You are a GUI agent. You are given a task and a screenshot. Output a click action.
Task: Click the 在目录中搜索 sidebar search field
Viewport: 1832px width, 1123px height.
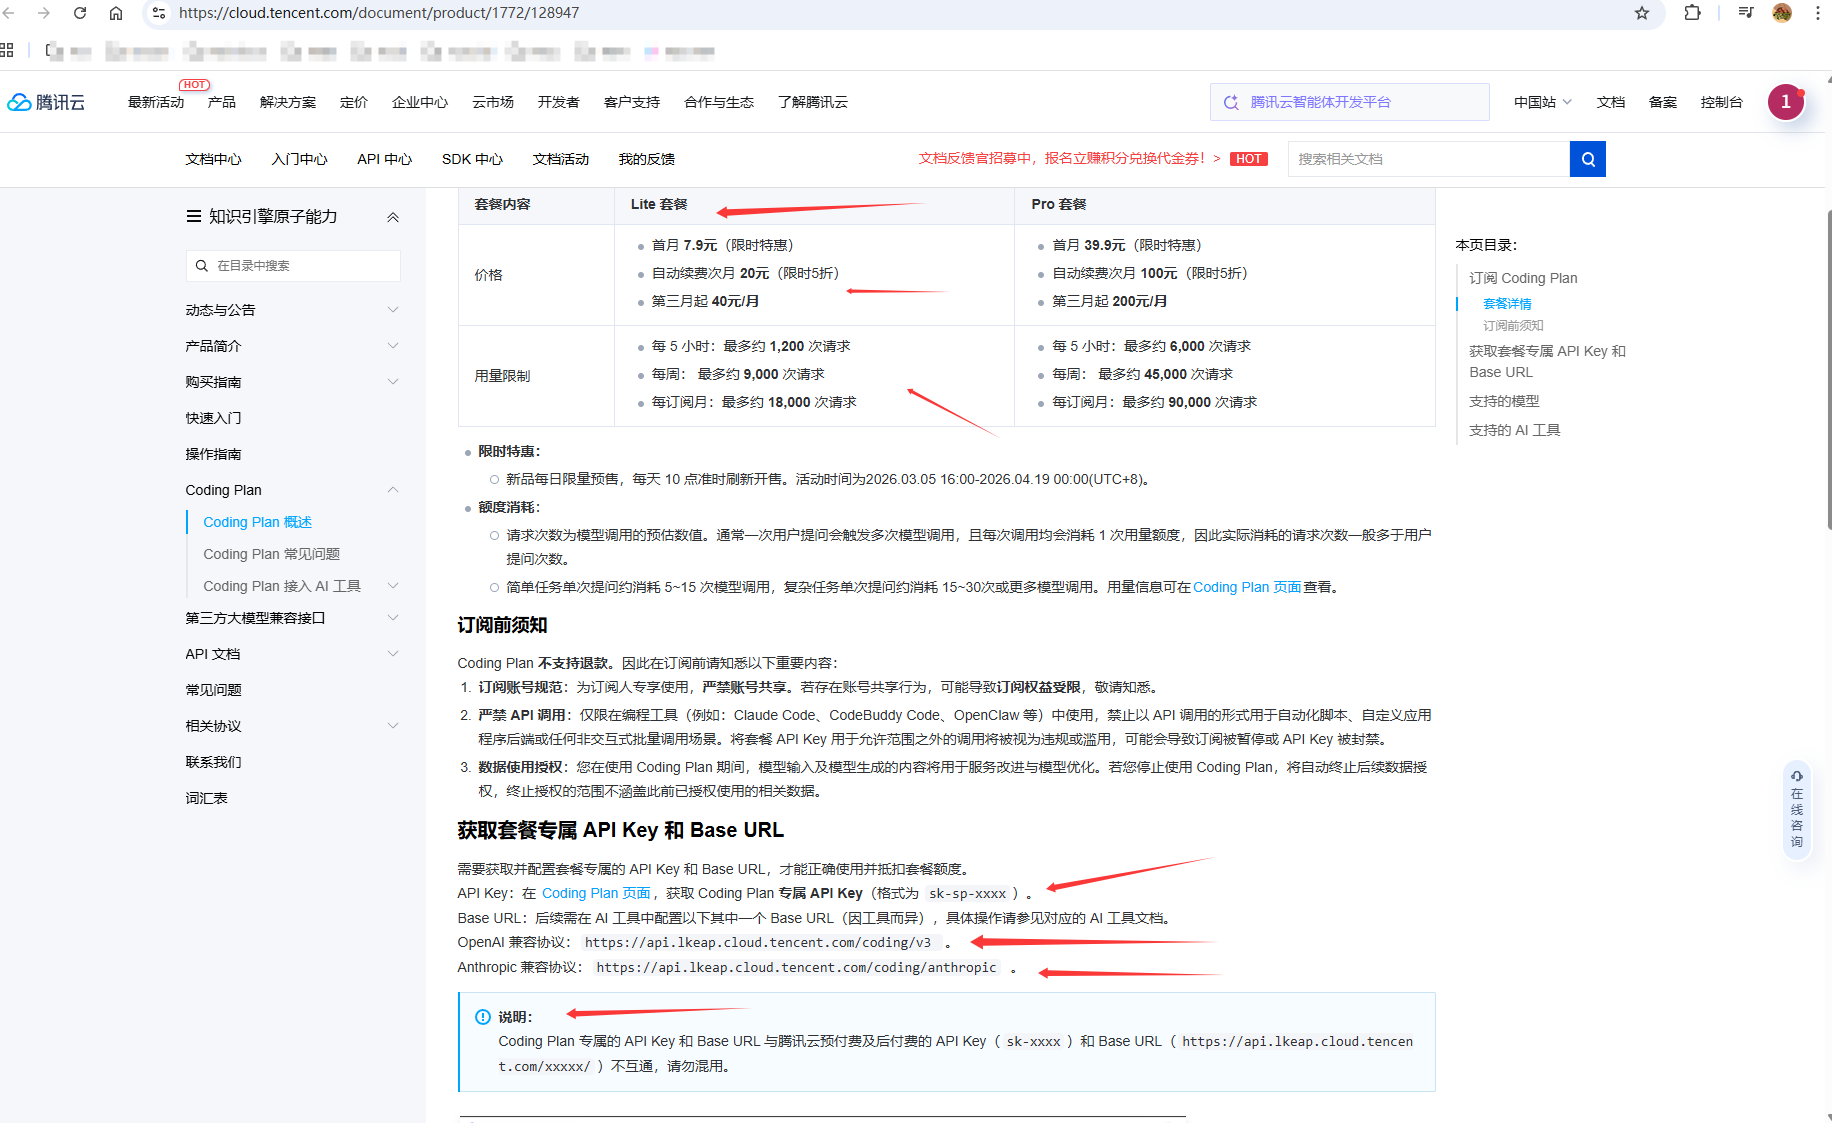pos(293,266)
